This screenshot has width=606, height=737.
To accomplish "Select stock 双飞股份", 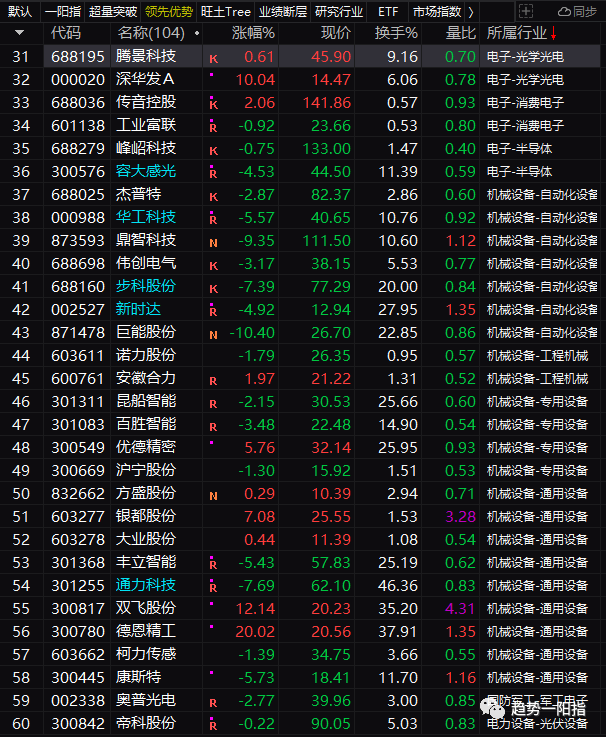I will click(146, 609).
